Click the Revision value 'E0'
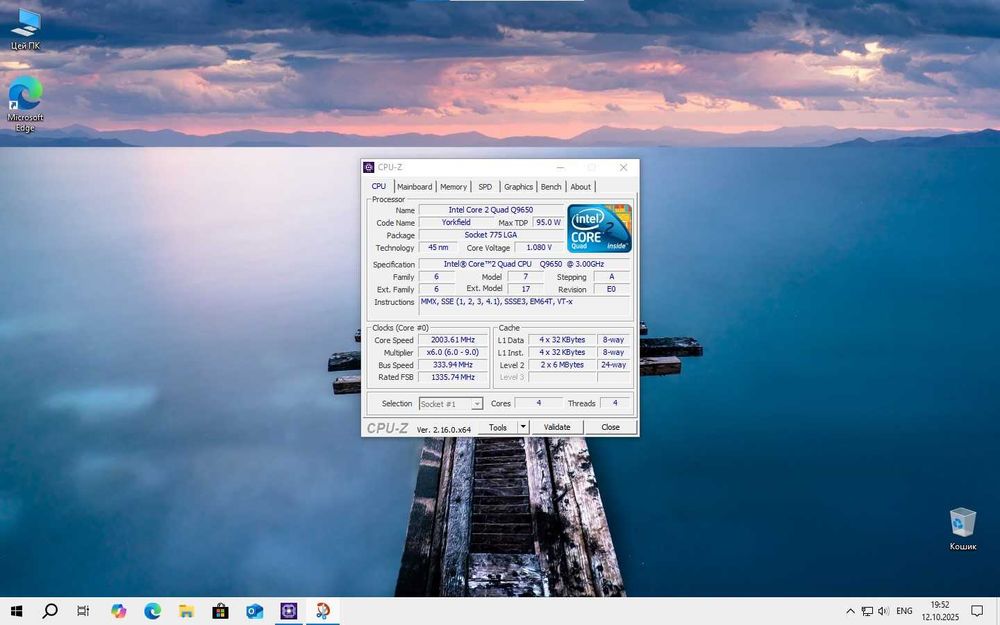 coord(612,289)
